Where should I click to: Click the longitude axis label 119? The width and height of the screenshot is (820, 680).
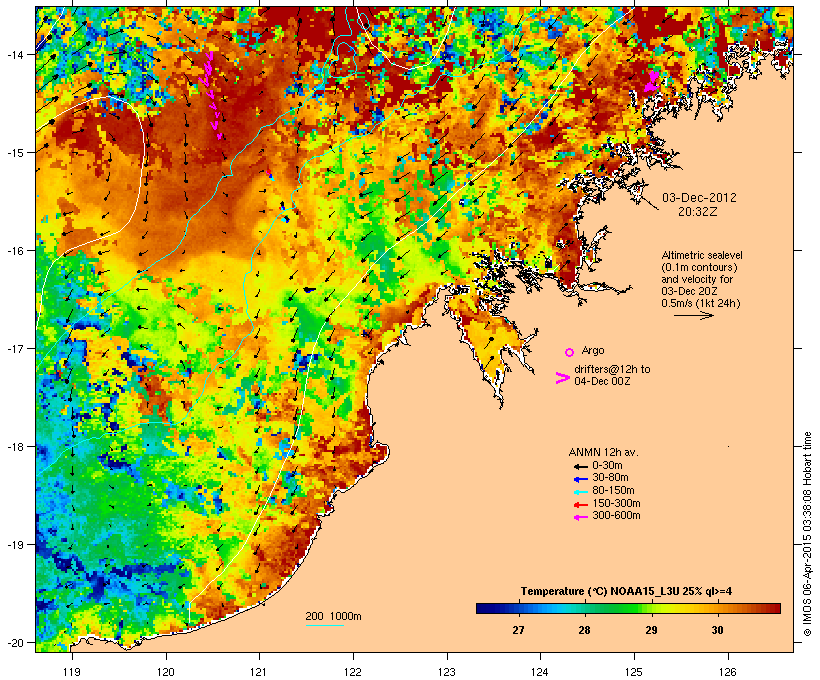72,672
